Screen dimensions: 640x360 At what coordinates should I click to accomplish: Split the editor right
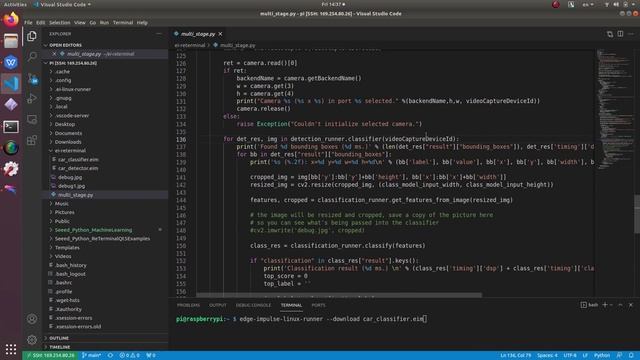click(620, 34)
